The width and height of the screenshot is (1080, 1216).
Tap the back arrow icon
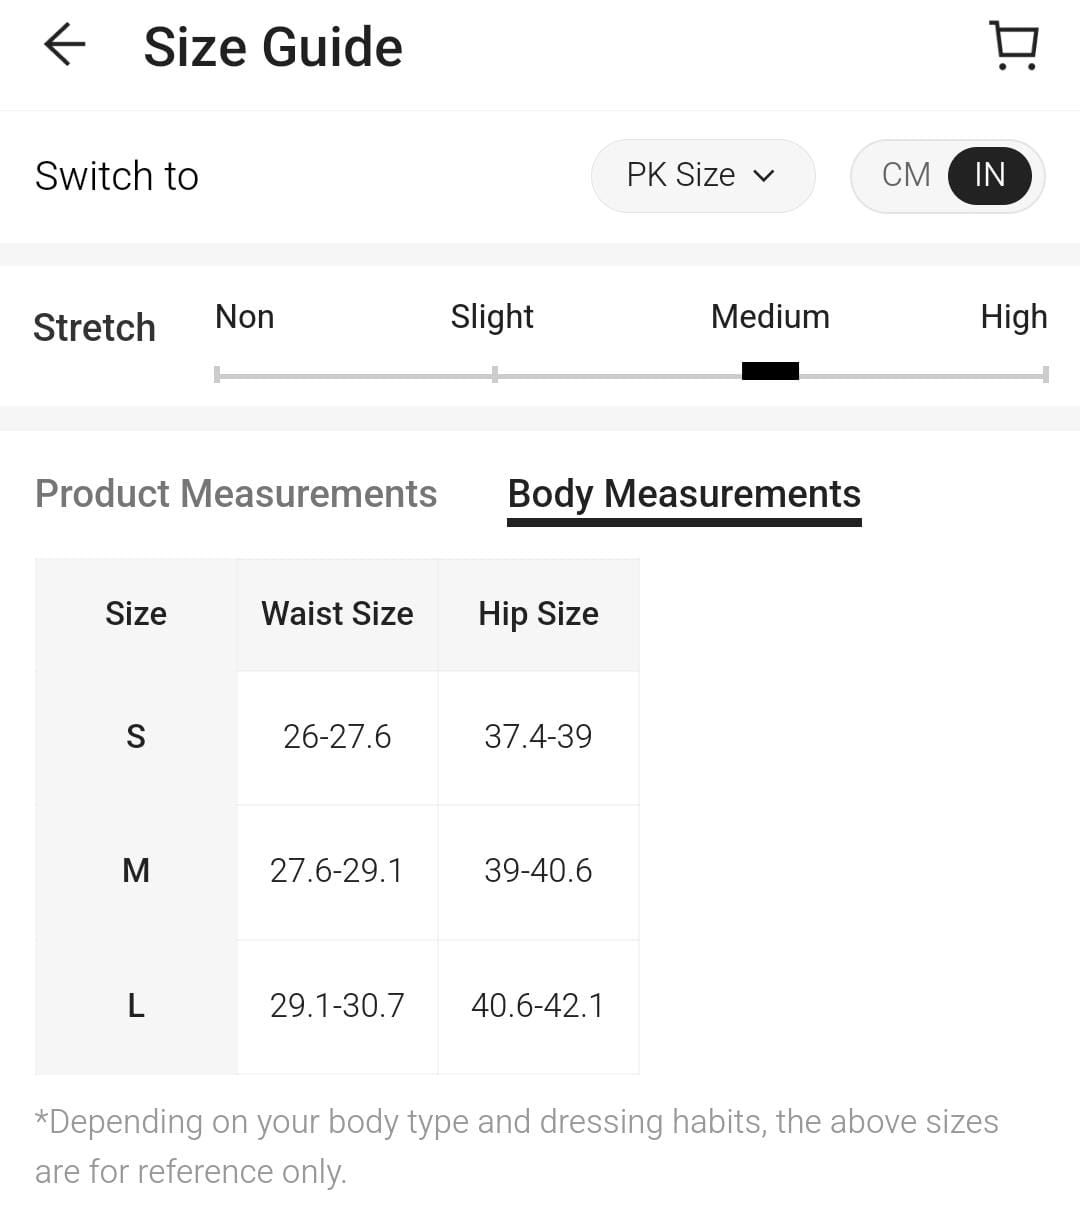pyautogui.click(x=65, y=46)
